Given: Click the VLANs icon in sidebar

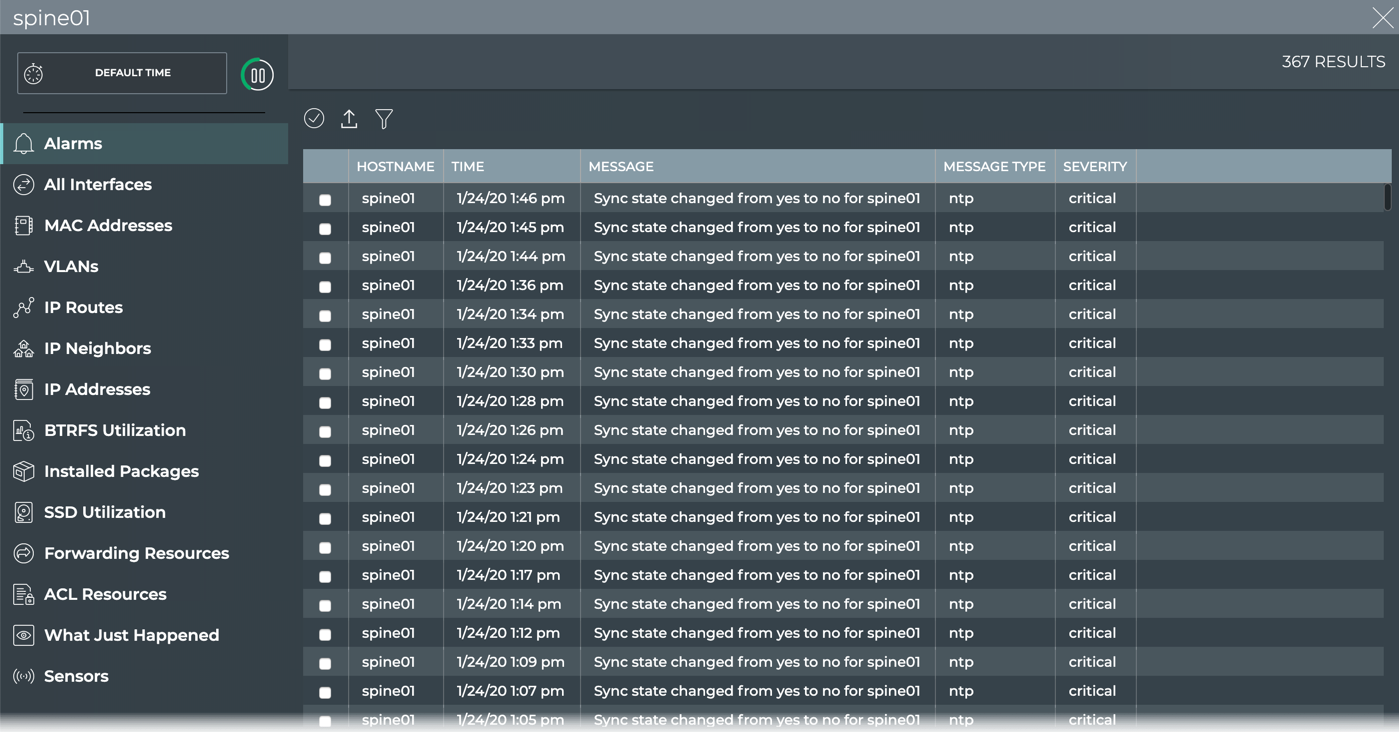Looking at the screenshot, I should [x=24, y=267].
